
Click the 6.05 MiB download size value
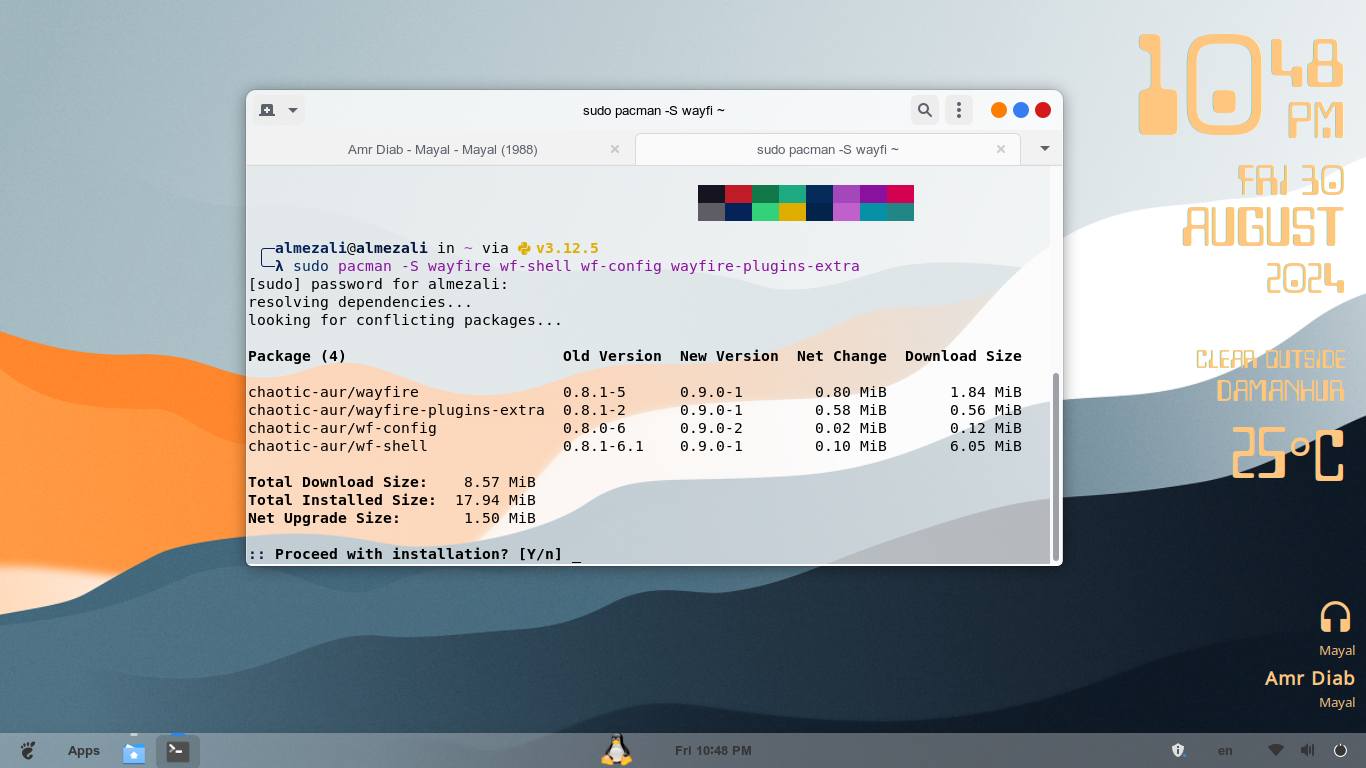tap(986, 446)
